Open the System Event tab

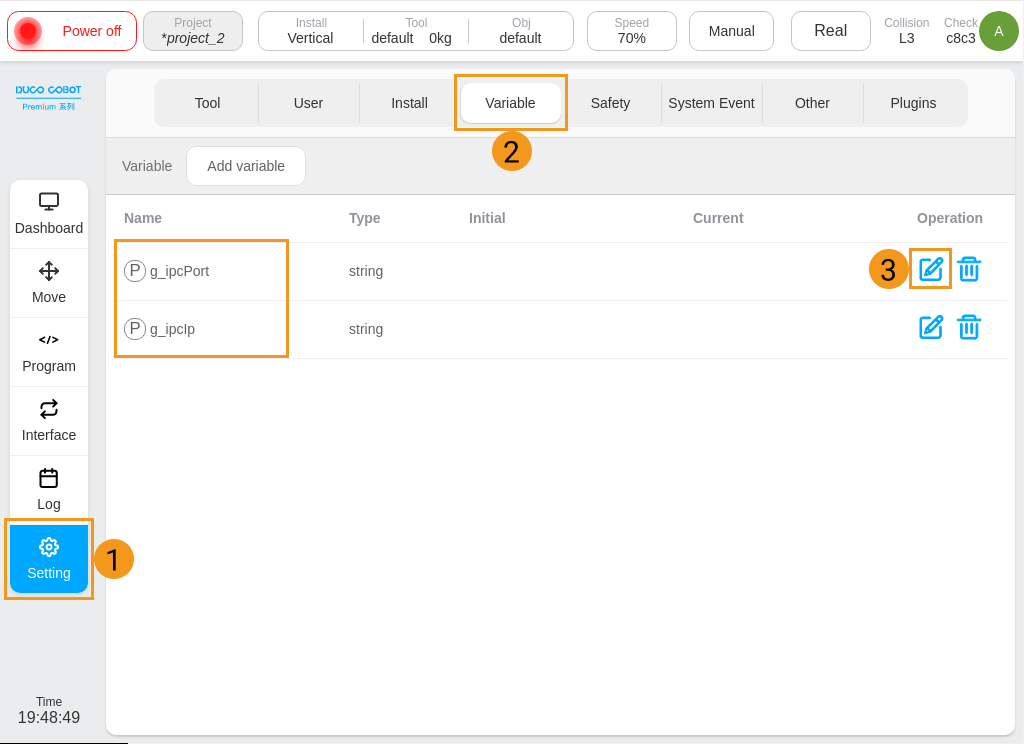click(711, 102)
